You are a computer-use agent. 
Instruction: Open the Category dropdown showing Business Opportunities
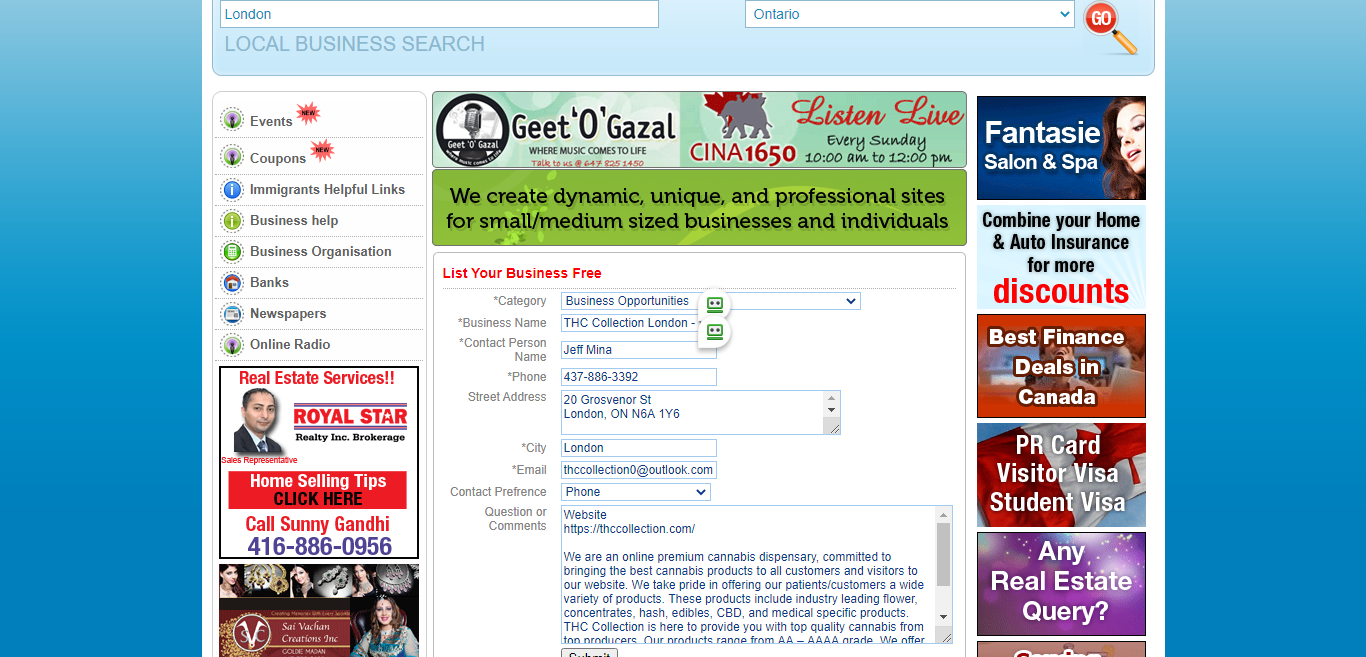pos(711,301)
